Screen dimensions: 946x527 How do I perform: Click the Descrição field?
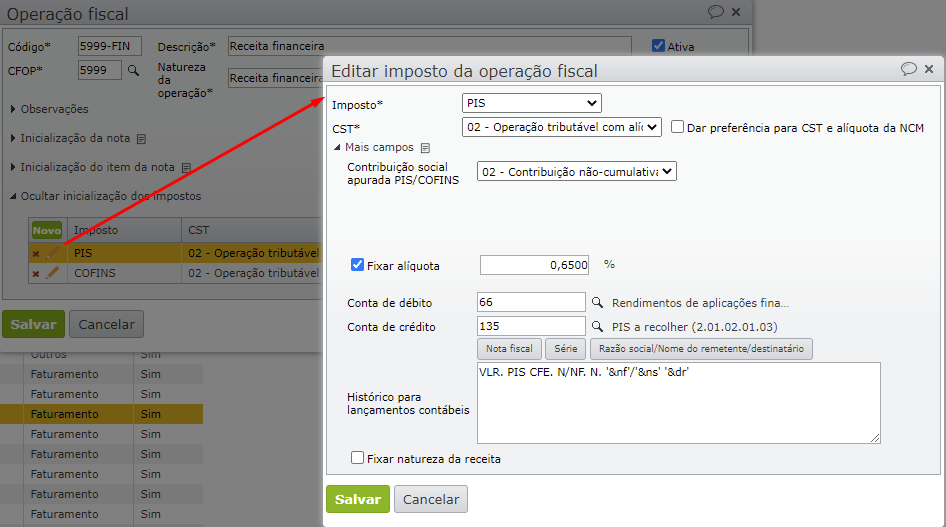click(x=430, y=46)
